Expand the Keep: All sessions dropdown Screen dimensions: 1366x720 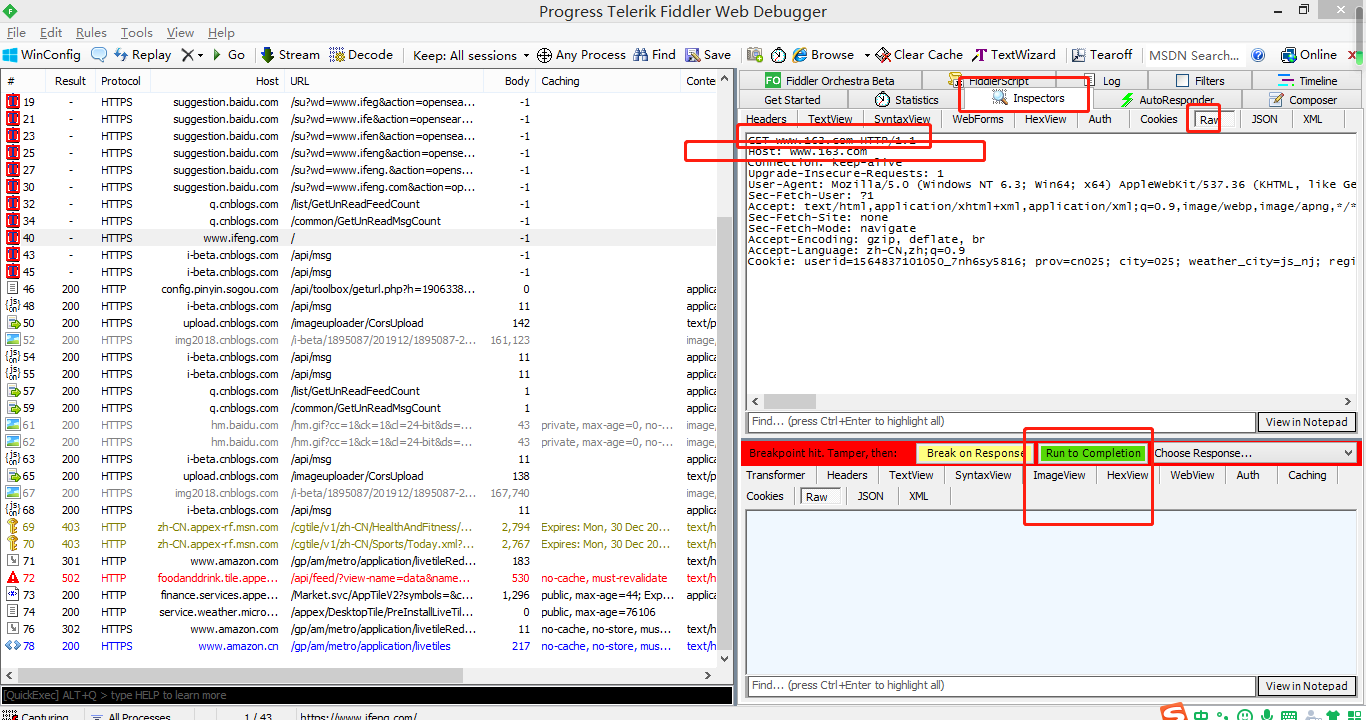pos(471,55)
